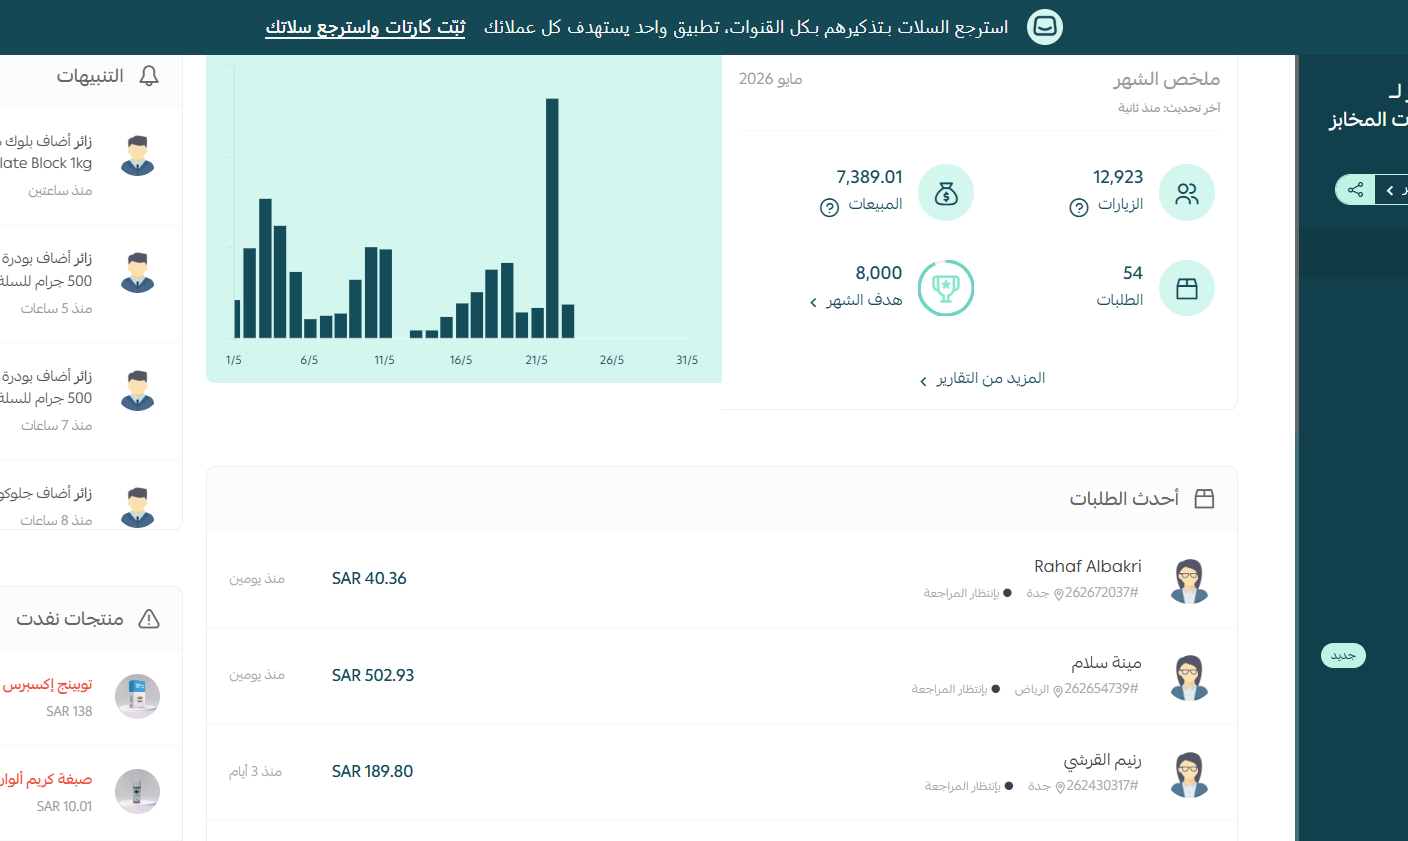Viewport: 1408px width, 841px height.
Task: Click the 21/5 date label on chart axis
Action: tap(536, 360)
